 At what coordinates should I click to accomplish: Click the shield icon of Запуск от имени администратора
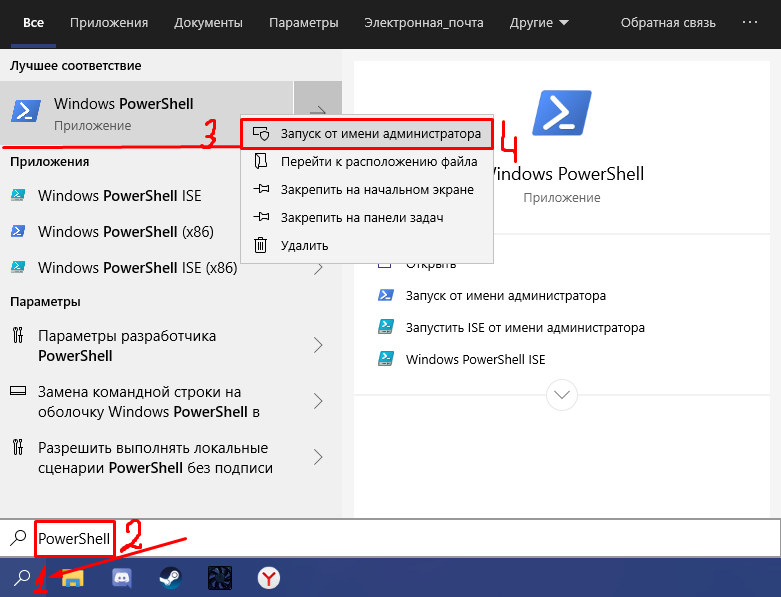pos(261,133)
